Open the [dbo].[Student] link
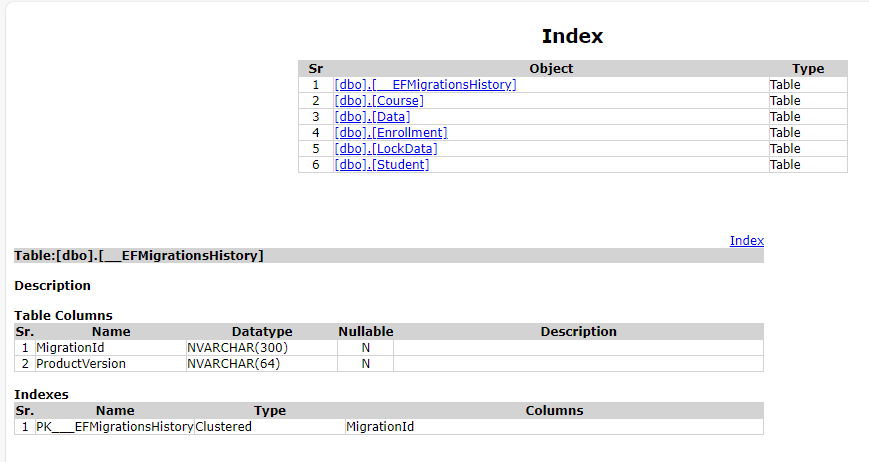 click(x=382, y=165)
